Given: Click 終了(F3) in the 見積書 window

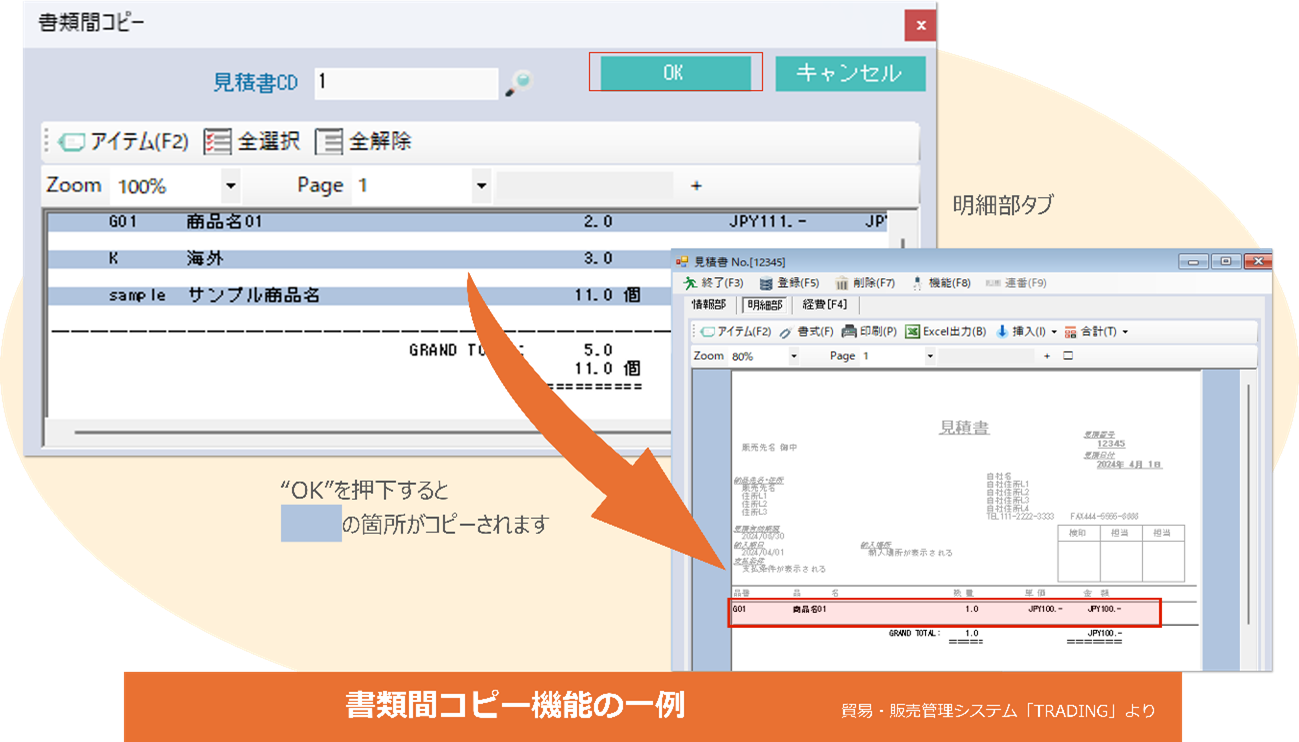Looking at the screenshot, I should point(714,283).
